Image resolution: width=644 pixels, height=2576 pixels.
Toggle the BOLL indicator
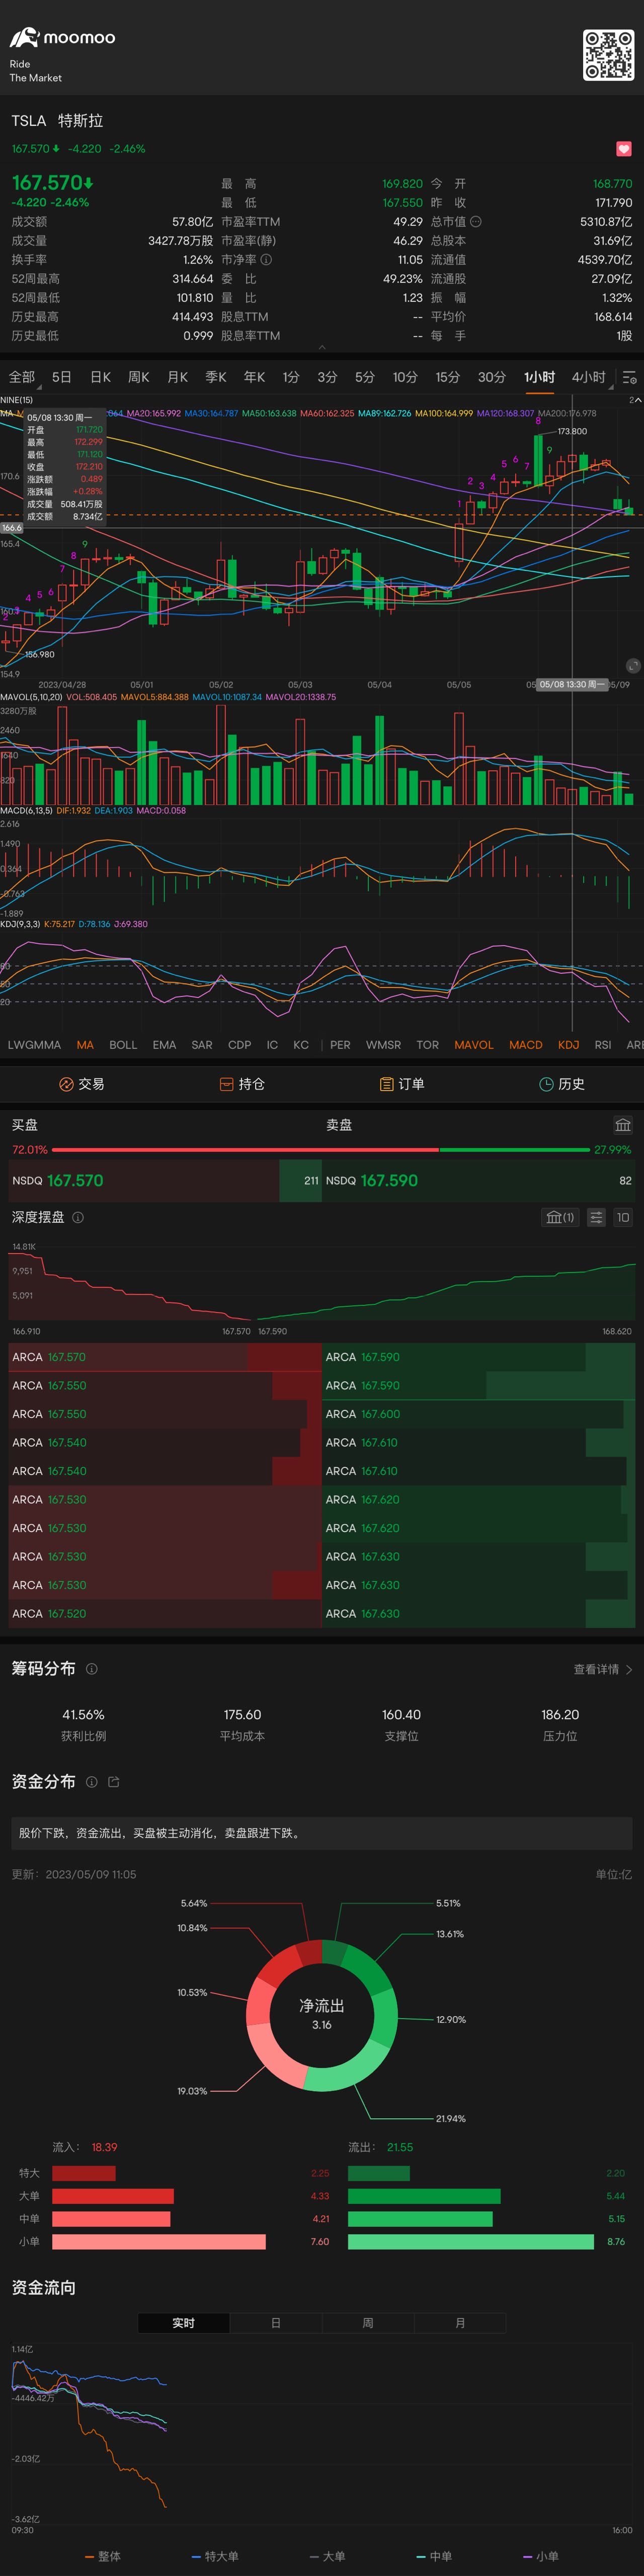(123, 1045)
